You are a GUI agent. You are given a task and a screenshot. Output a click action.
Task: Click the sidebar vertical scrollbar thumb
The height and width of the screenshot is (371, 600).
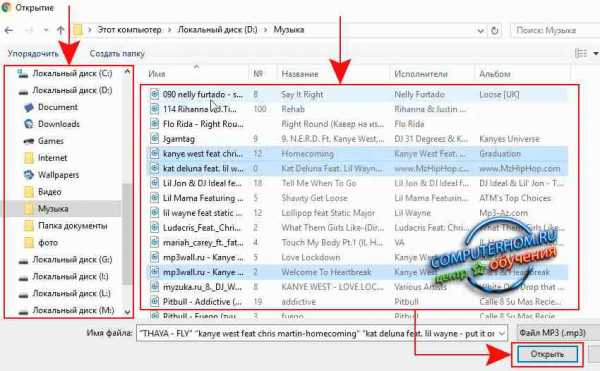pos(127,233)
